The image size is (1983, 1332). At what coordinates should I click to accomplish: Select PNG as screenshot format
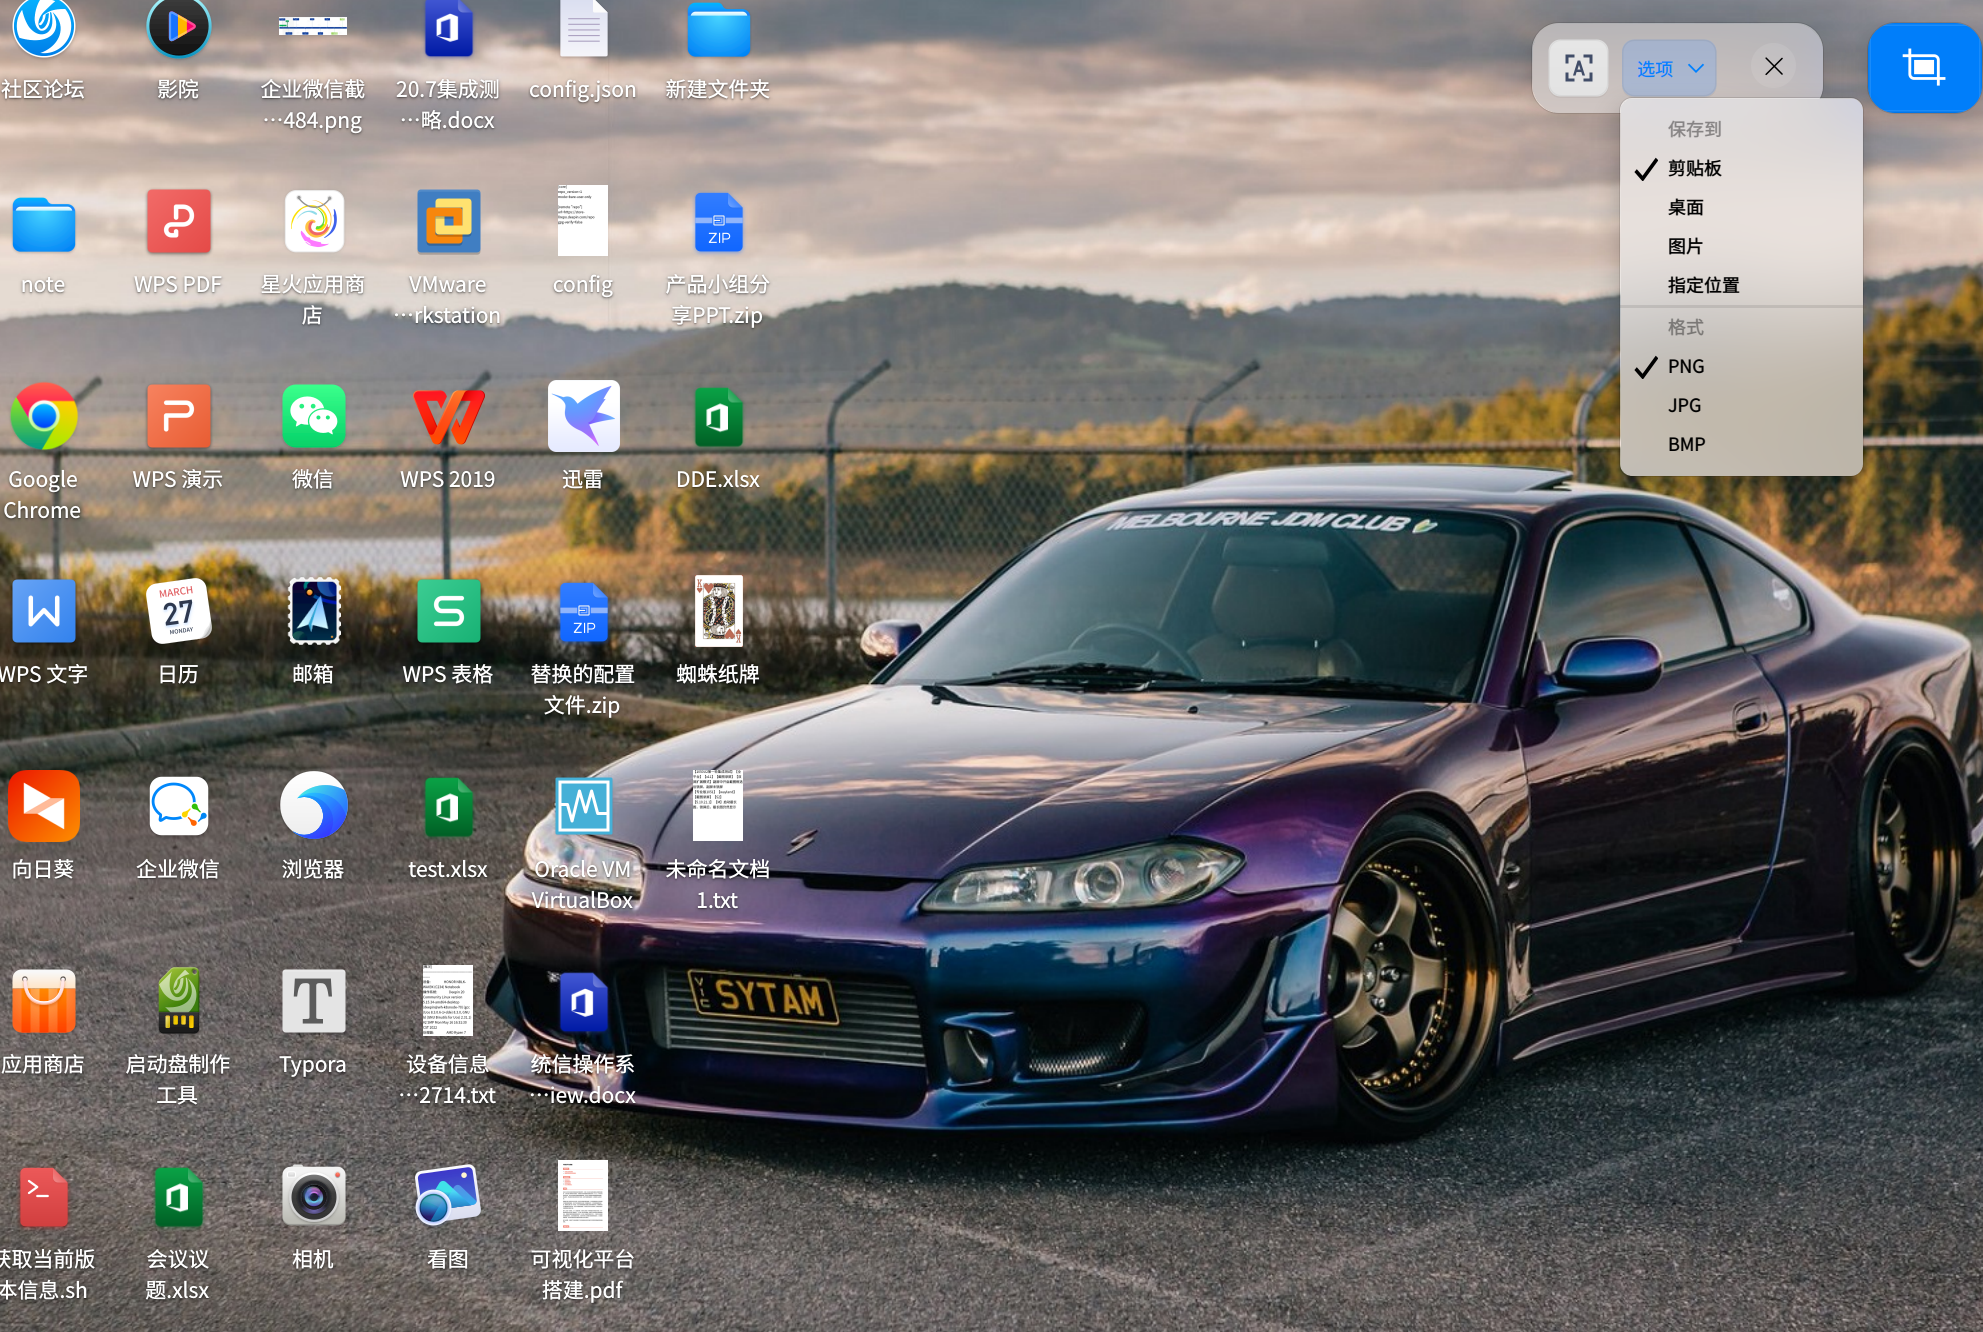(x=1685, y=366)
